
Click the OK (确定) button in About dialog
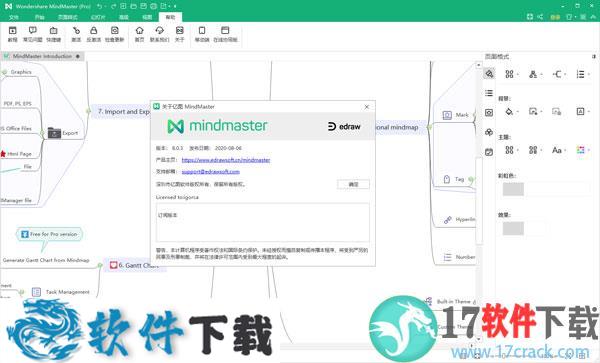353,184
